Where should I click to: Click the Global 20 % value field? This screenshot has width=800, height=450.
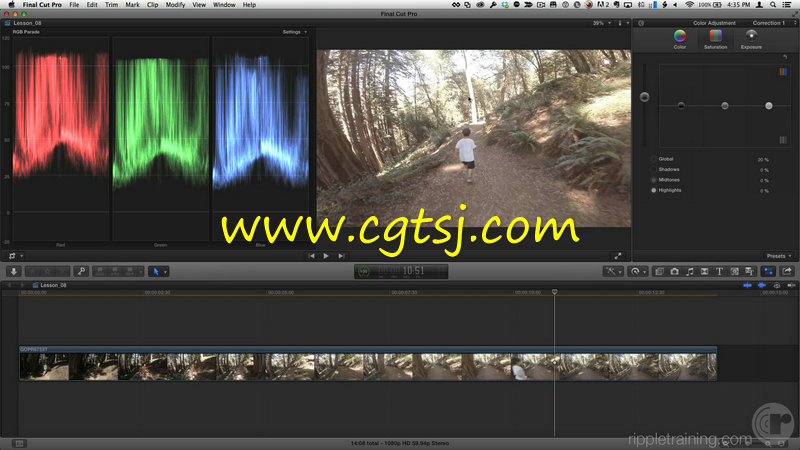coord(763,160)
